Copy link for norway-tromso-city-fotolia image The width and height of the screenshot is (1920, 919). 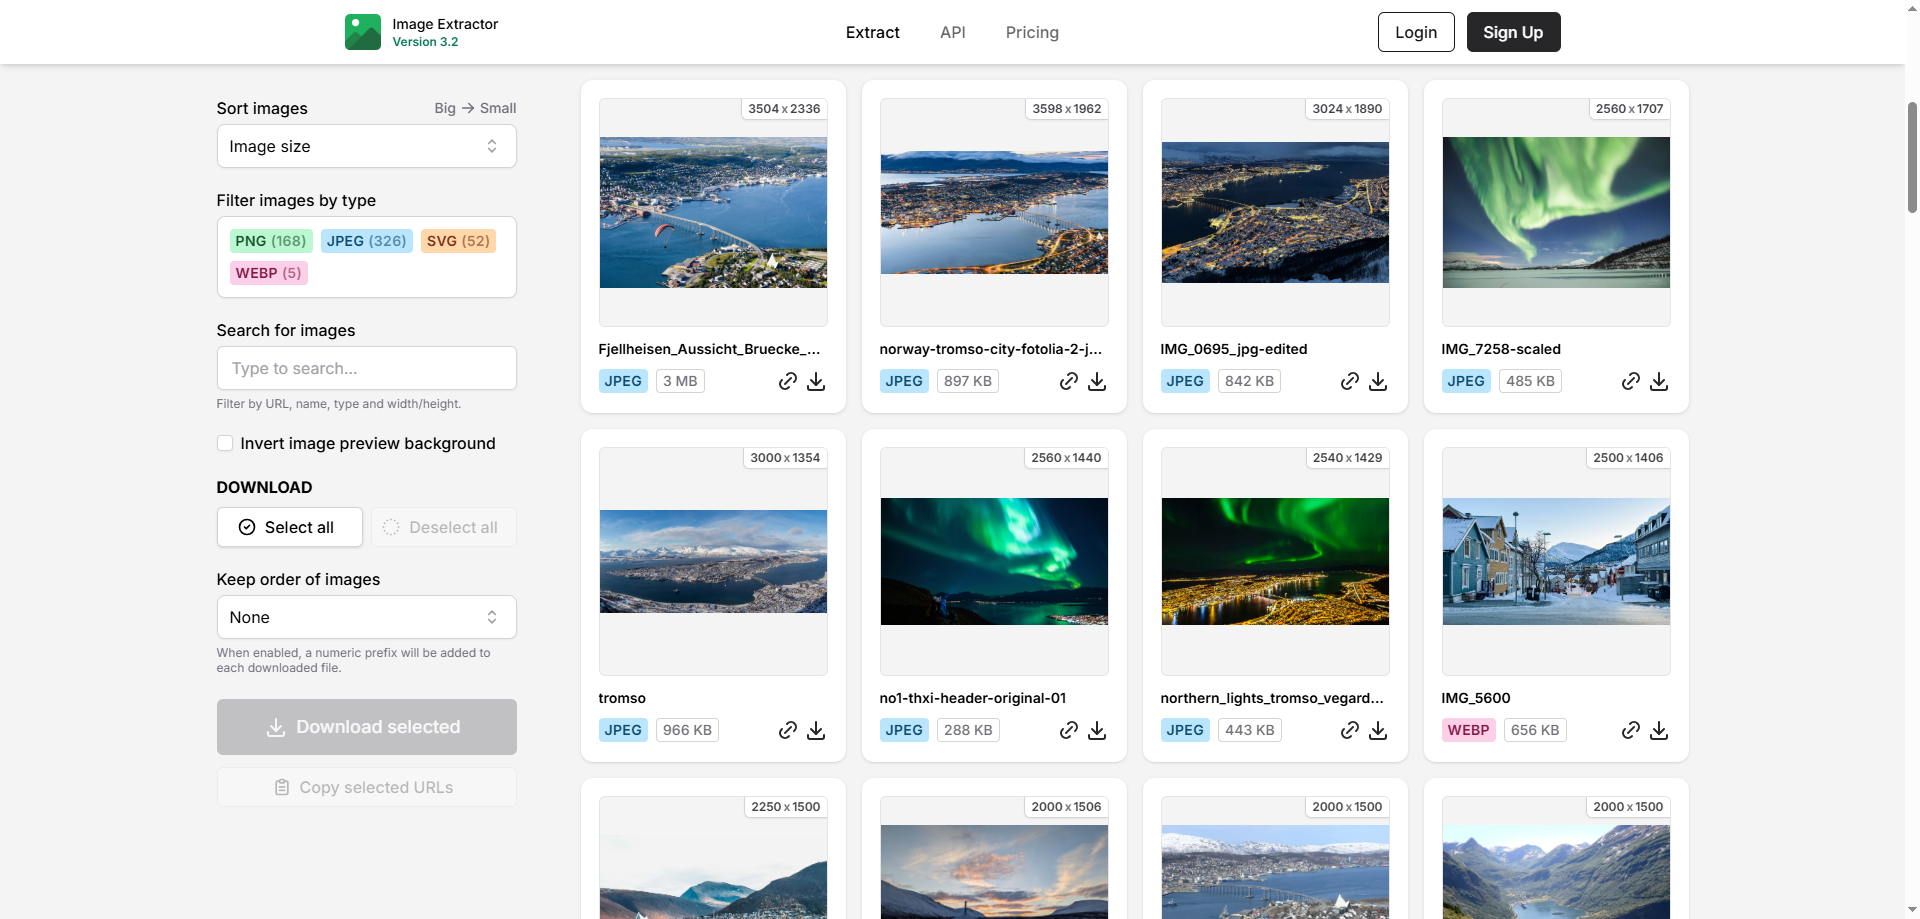(1068, 381)
